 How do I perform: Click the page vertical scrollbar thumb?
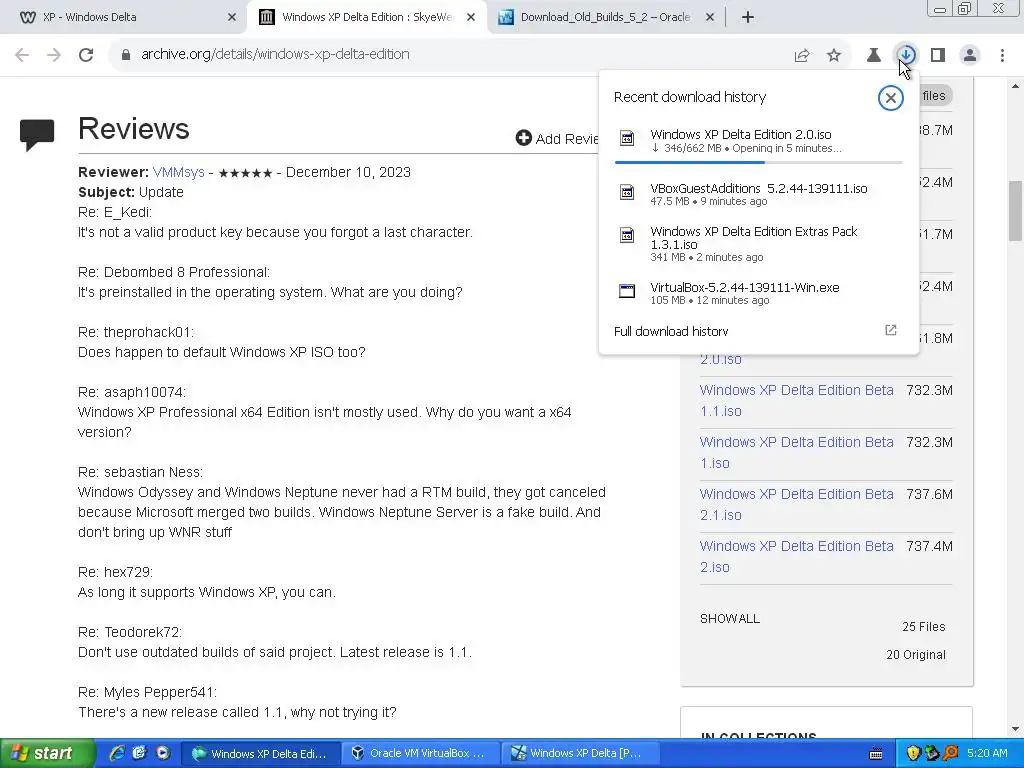[x=1016, y=210]
